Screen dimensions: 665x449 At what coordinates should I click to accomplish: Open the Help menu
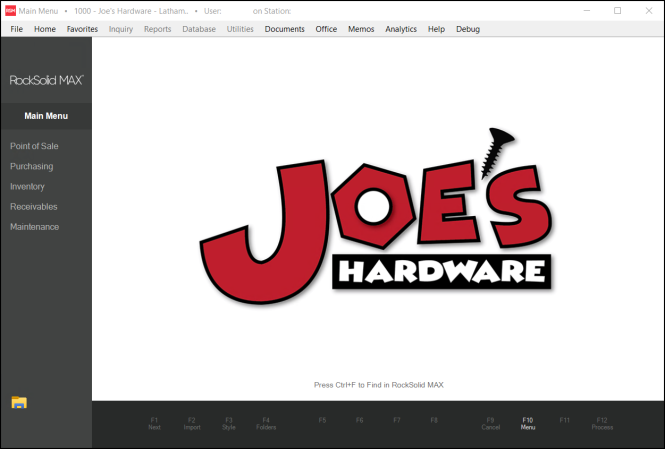(x=436, y=29)
